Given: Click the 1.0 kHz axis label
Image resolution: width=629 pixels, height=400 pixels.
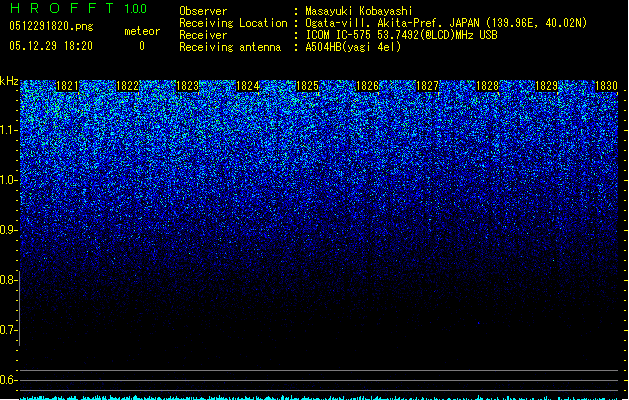Looking at the screenshot, I should (x=9, y=180).
